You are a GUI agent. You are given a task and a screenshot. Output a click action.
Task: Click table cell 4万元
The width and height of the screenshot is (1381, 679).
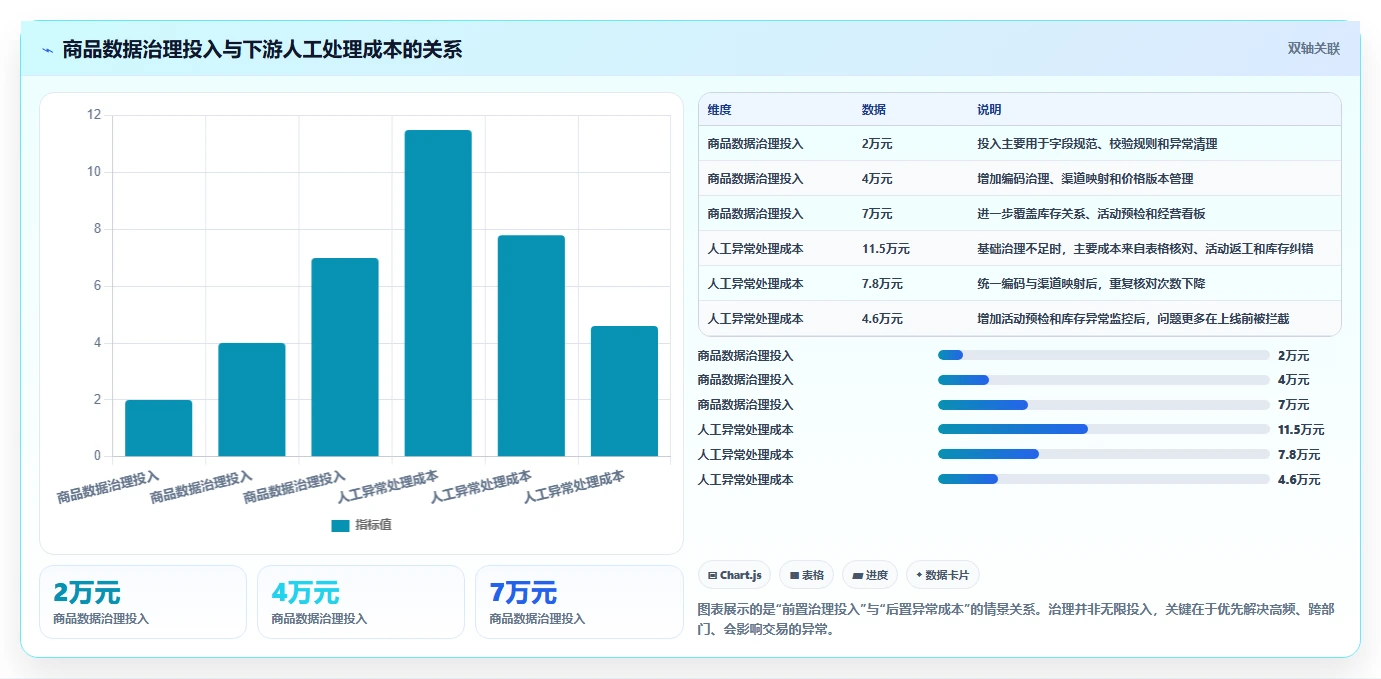877,179
